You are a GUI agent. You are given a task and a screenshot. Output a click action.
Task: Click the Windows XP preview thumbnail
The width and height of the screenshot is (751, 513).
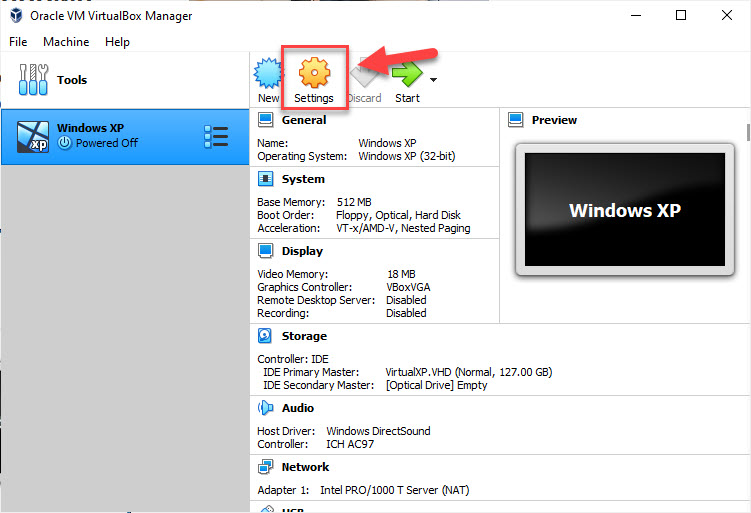tap(625, 209)
